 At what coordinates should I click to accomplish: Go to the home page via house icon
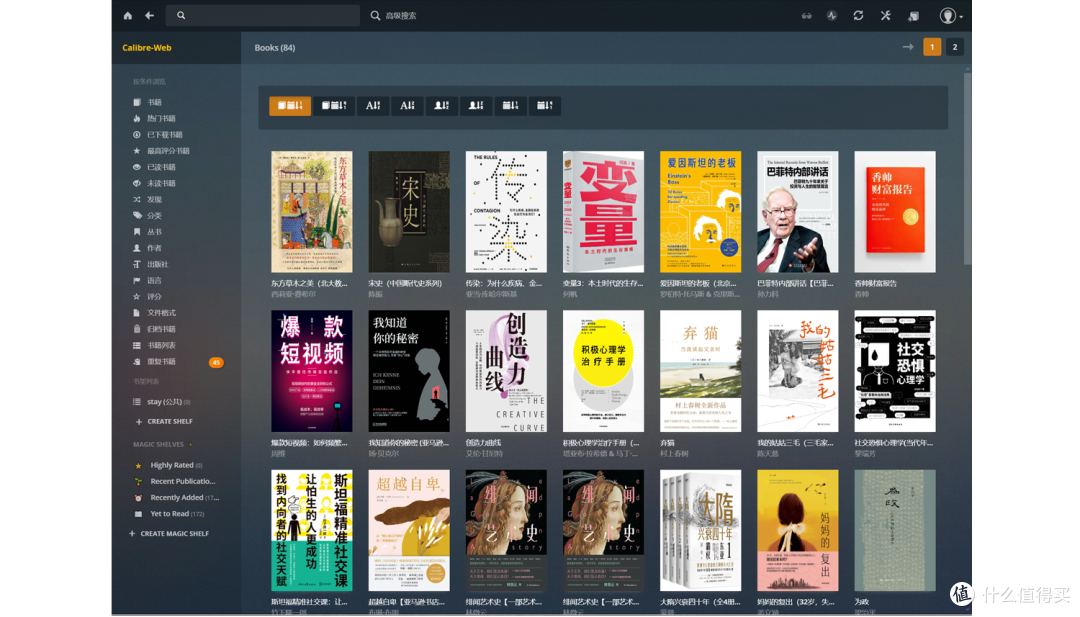127,15
